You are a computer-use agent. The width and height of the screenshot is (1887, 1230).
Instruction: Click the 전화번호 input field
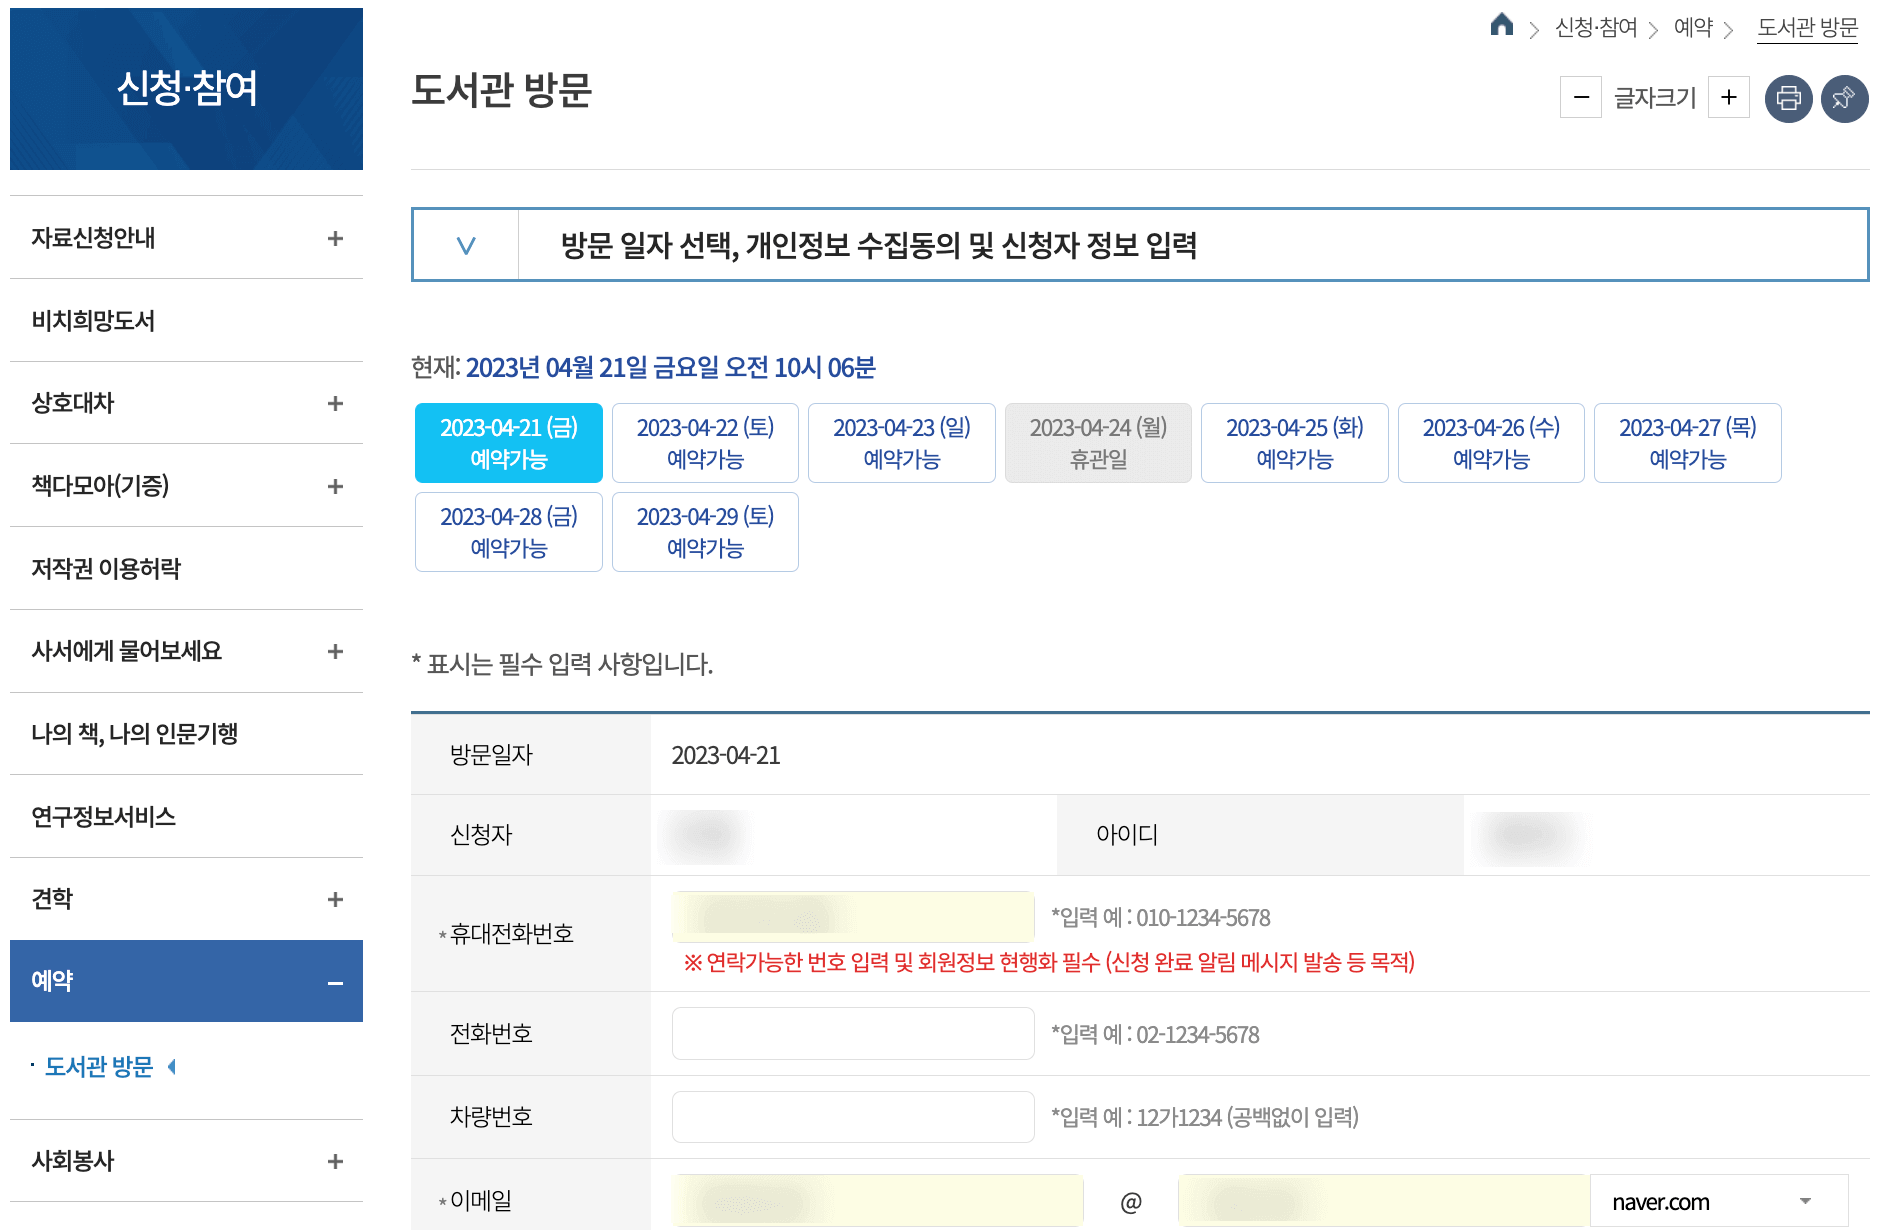[851, 1034]
